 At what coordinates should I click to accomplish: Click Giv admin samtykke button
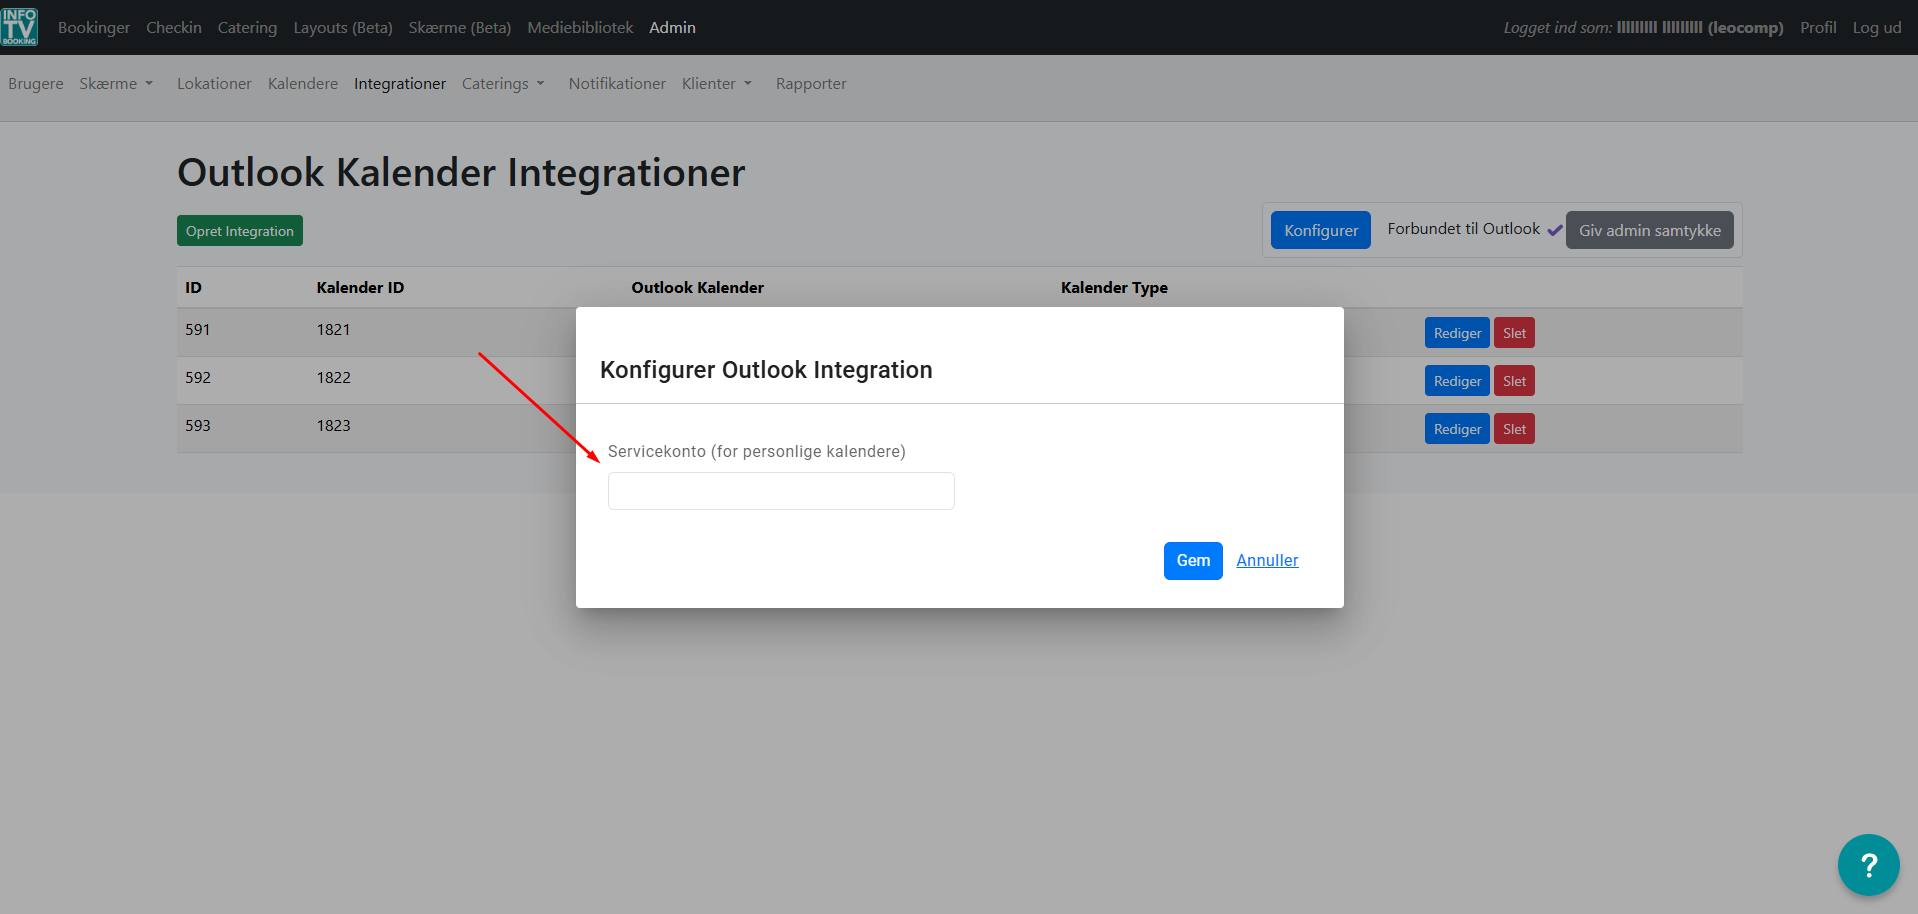pyautogui.click(x=1650, y=230)
